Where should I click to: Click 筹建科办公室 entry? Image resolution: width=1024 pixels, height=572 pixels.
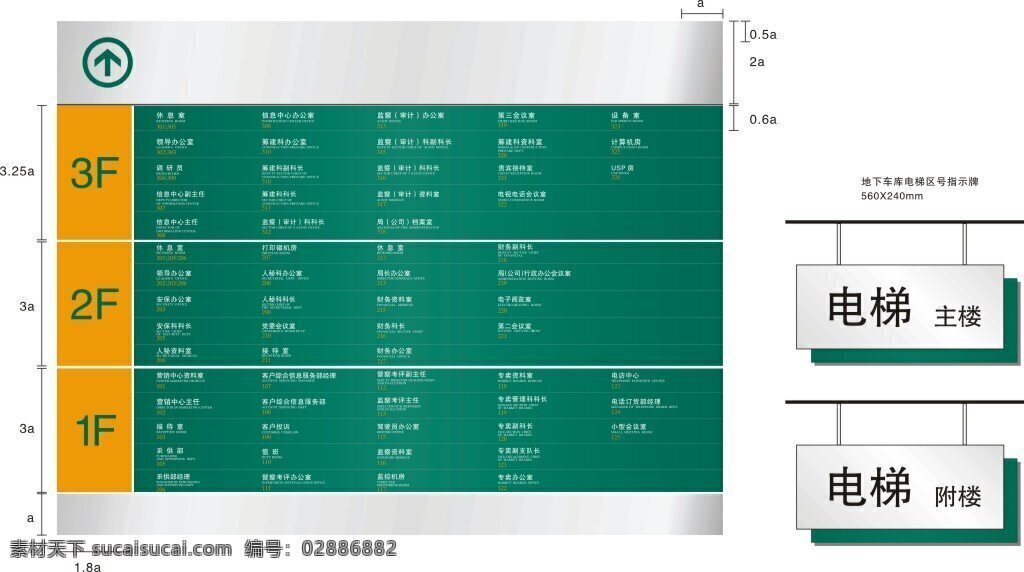284,142
